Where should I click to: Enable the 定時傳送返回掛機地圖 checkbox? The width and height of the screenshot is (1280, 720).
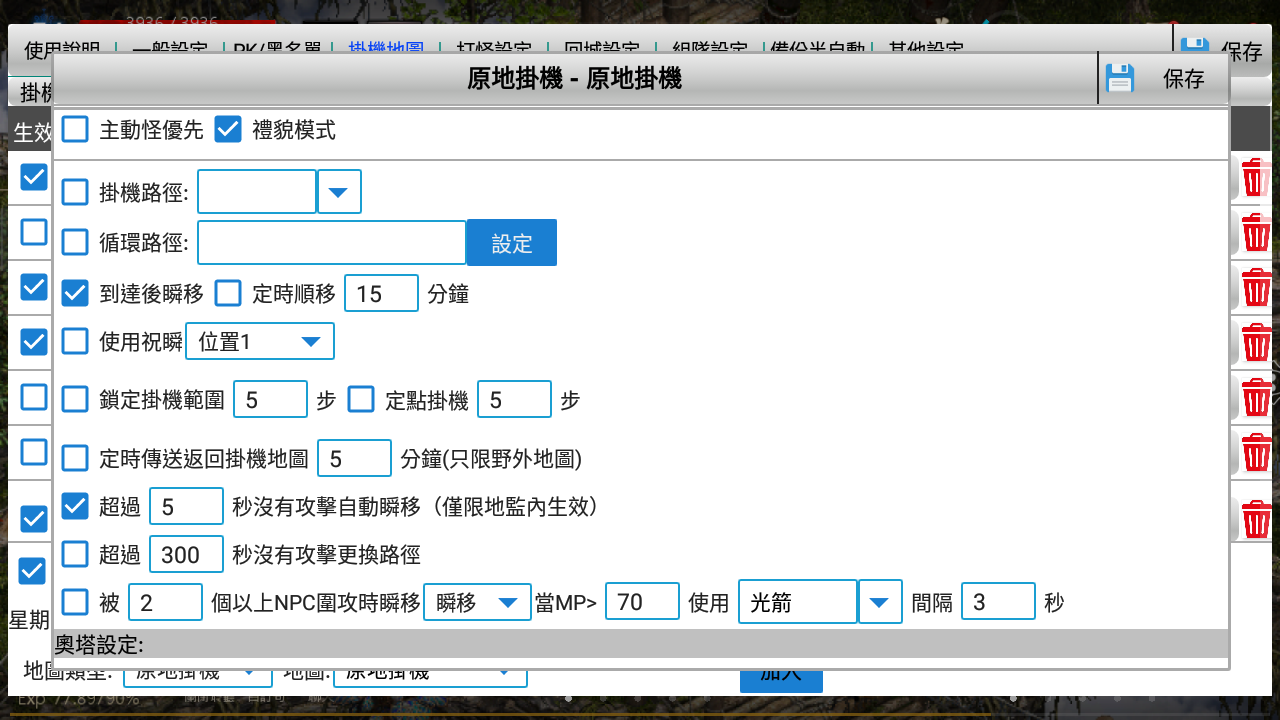click(75, 458)
